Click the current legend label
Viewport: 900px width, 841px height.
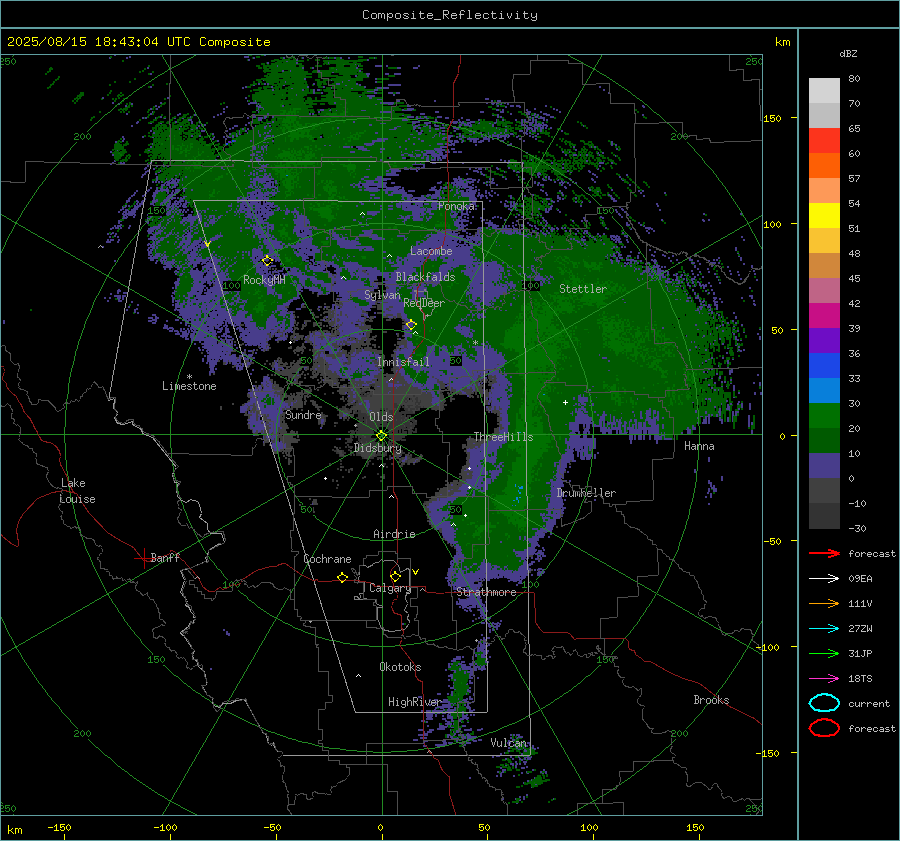pos(869,703)
